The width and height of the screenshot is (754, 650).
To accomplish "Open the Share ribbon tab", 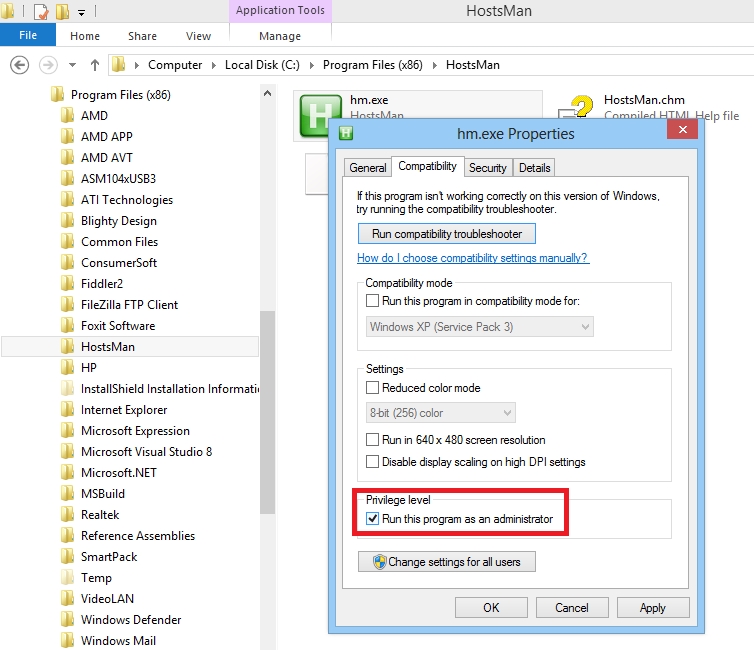I will click(x=142, y=36).
